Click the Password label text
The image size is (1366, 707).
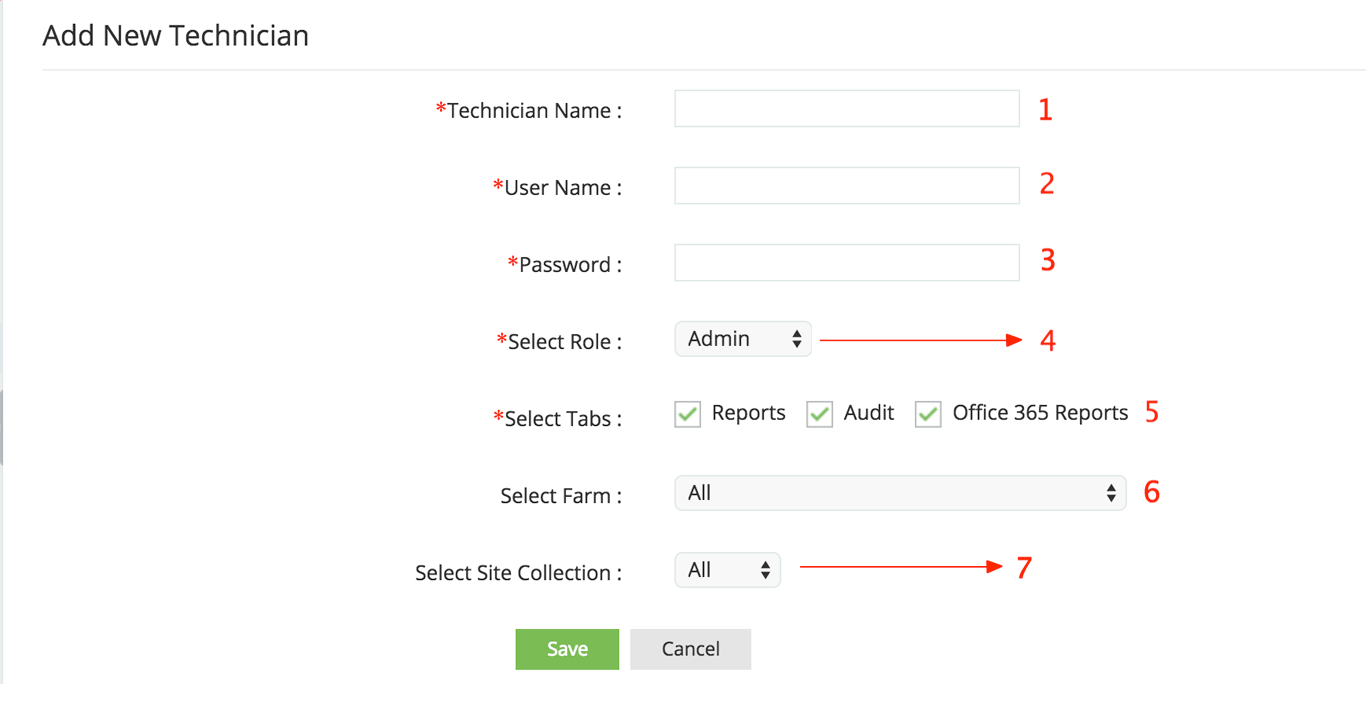[x=569, y=265]
